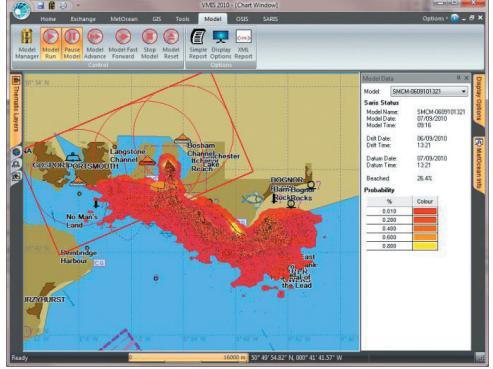The height and width of the screenshot is (369, 493).
Task: Pause the running model
Action: coord(72,44)
